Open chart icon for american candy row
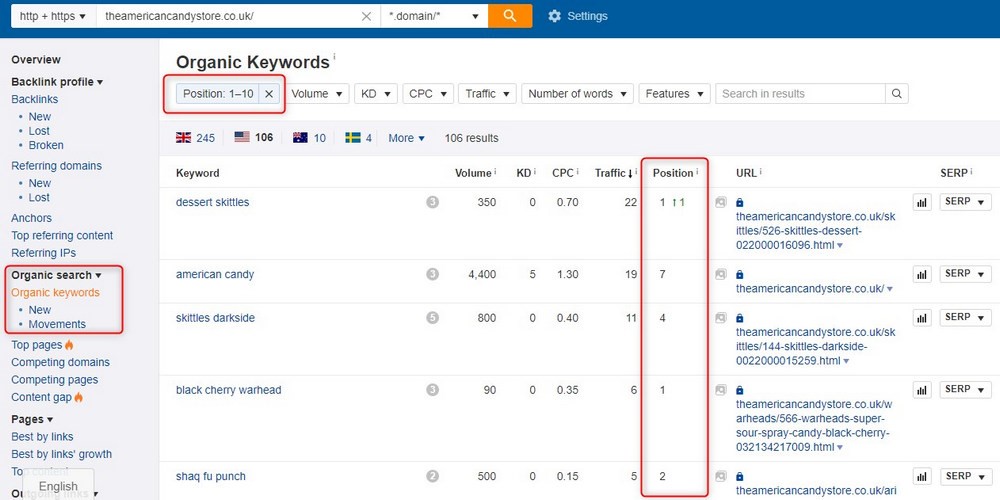Image resolution: width=1000 pixels, height=500 pixels. (x=921, y=274)
